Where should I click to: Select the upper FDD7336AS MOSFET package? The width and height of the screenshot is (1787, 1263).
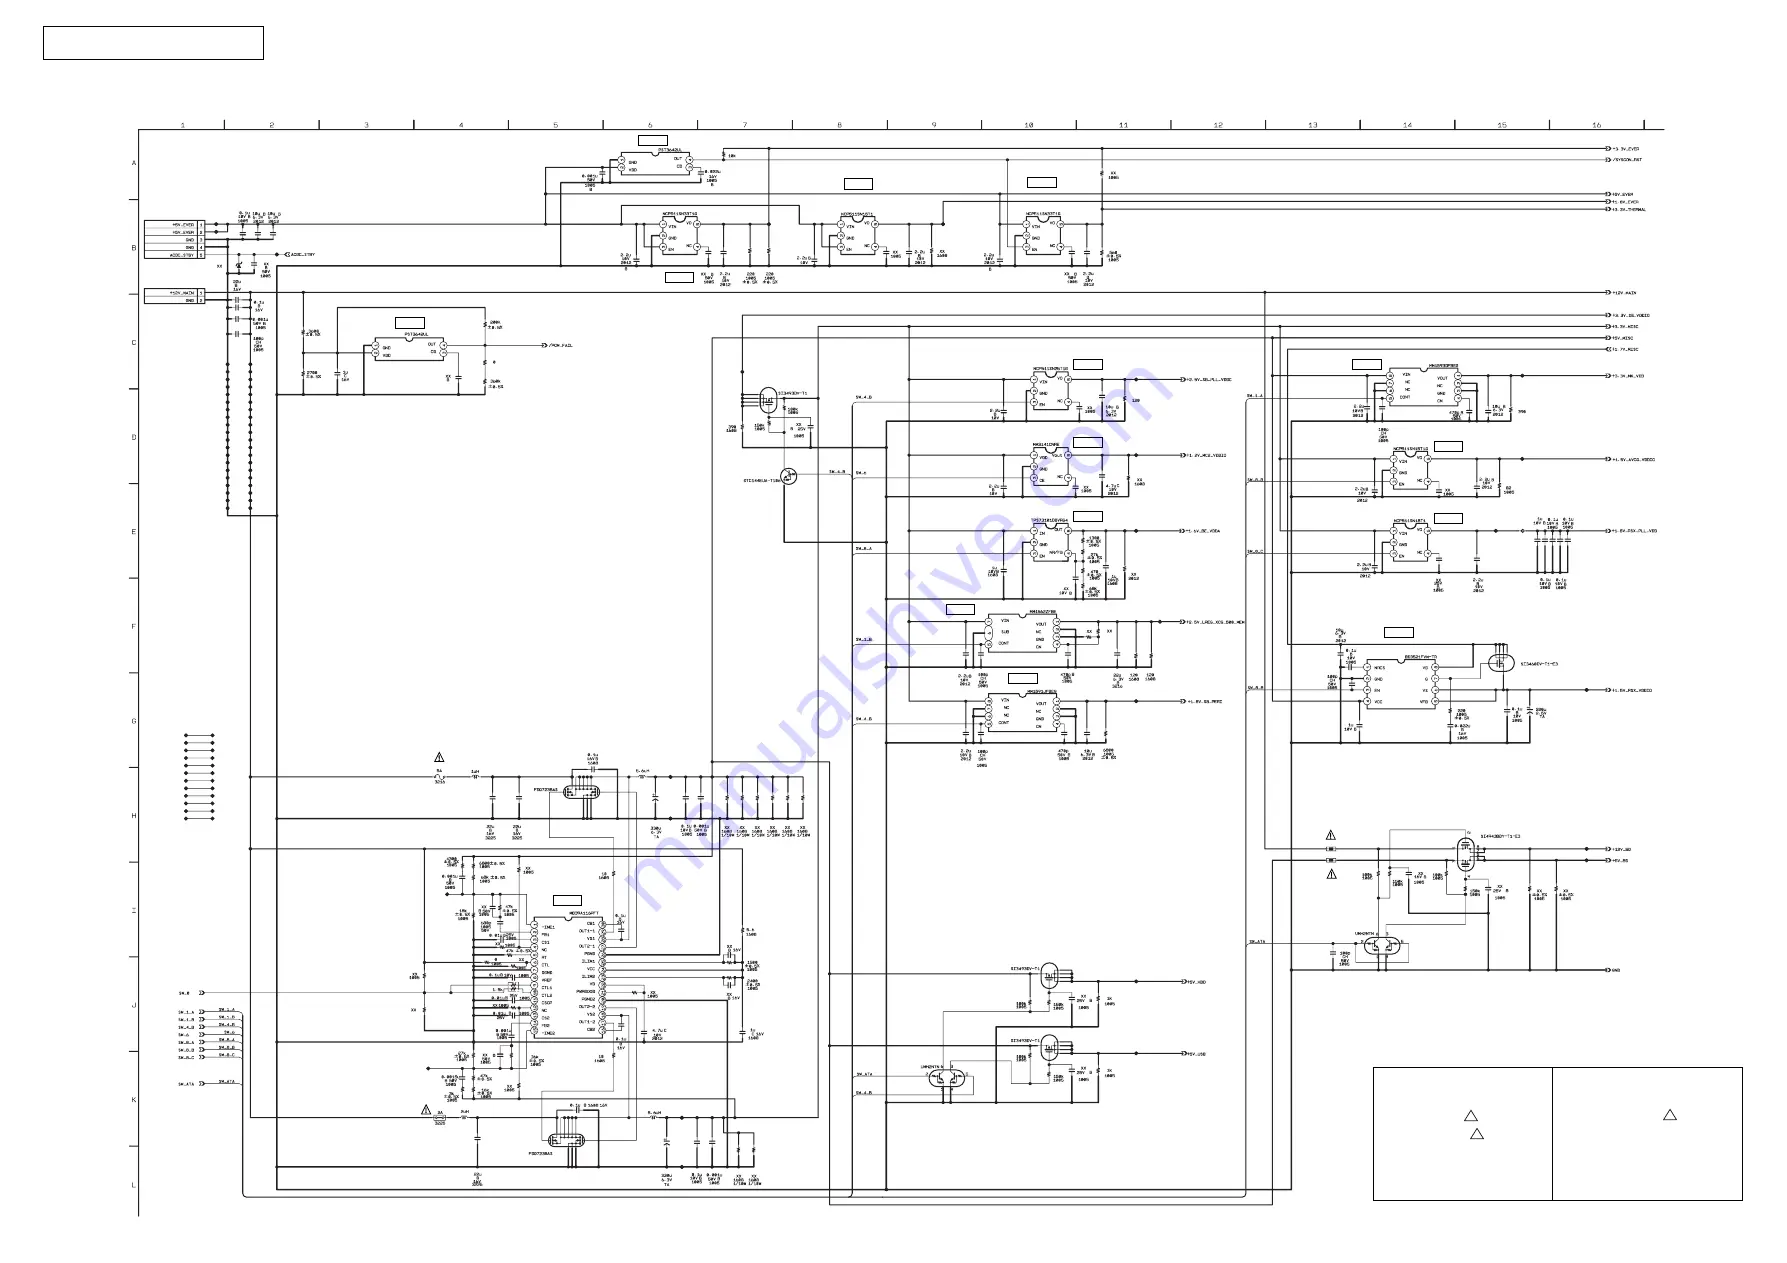click(x=581, y=792)
